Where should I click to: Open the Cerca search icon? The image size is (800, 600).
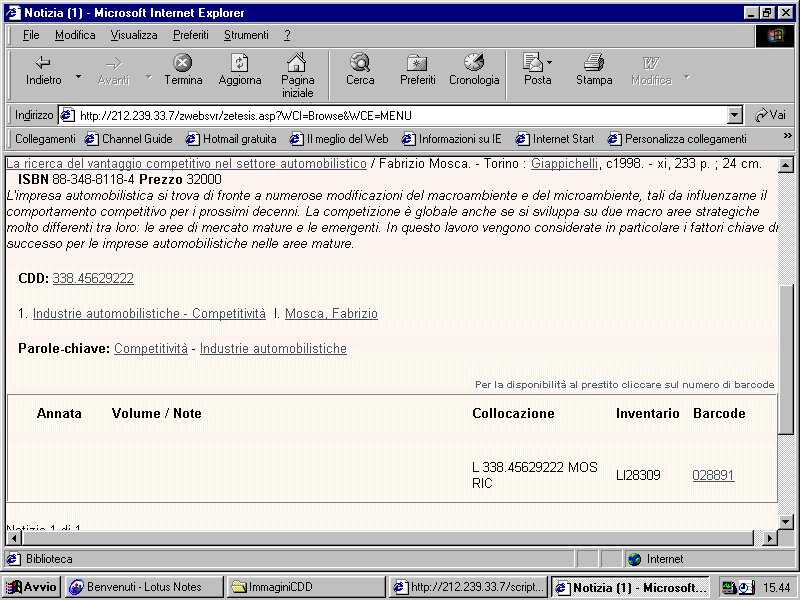pyautogui.click(x=360, y=64)
